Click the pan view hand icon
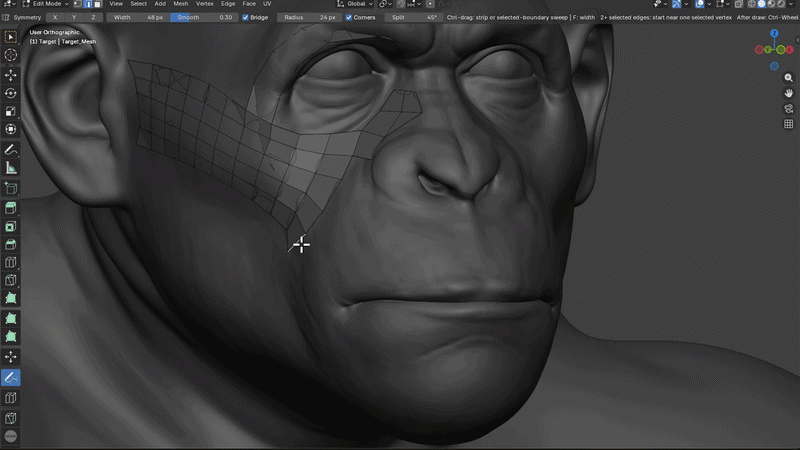This screenshot has height=450, width=800. pos(788,93)
